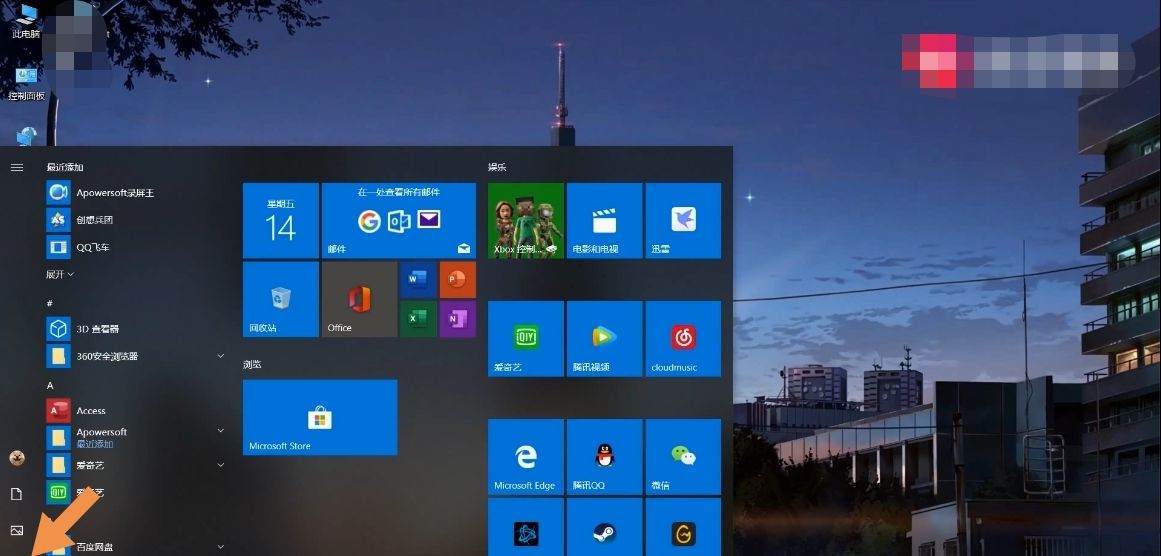Viewport: 1161px width, 556px height.
Task: Expand the Apowersoft folder chevron
Action: point(221,430)
